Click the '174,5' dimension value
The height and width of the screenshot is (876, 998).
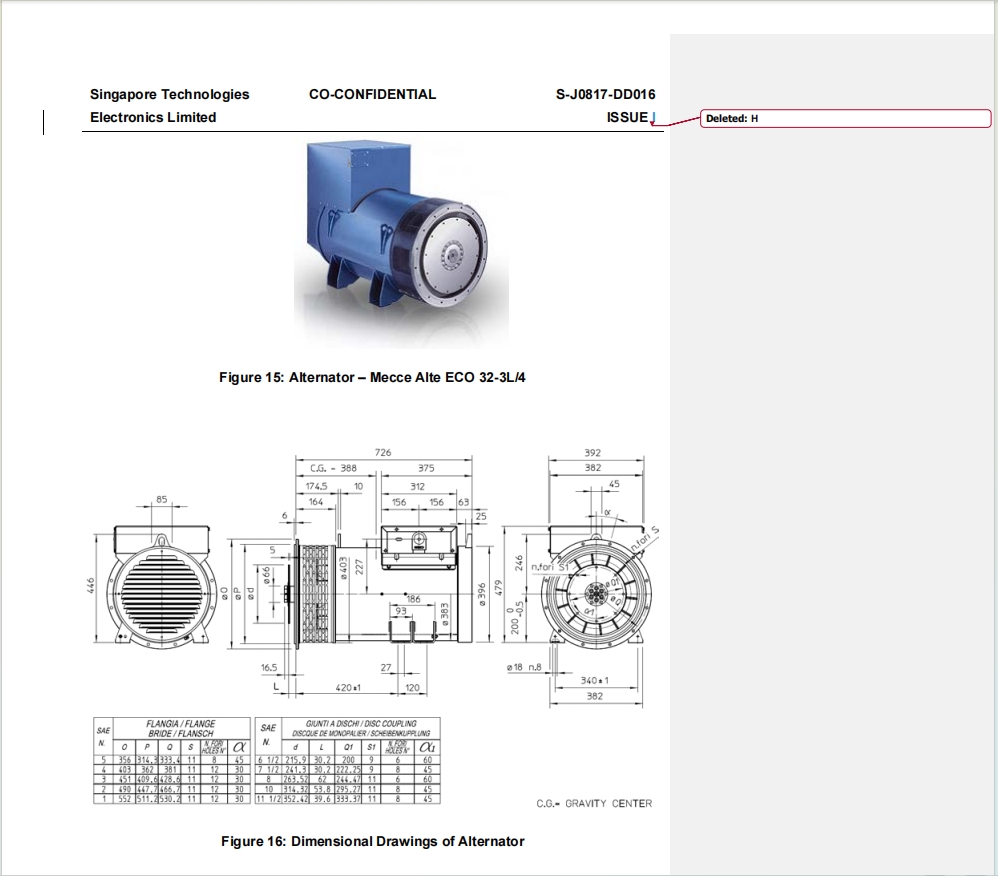(x=316, y=486)
